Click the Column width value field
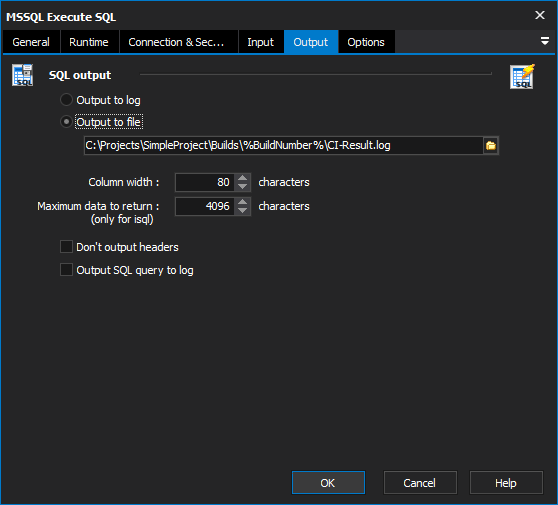This screenshot has width=558, height=505. tap(205, 182)
